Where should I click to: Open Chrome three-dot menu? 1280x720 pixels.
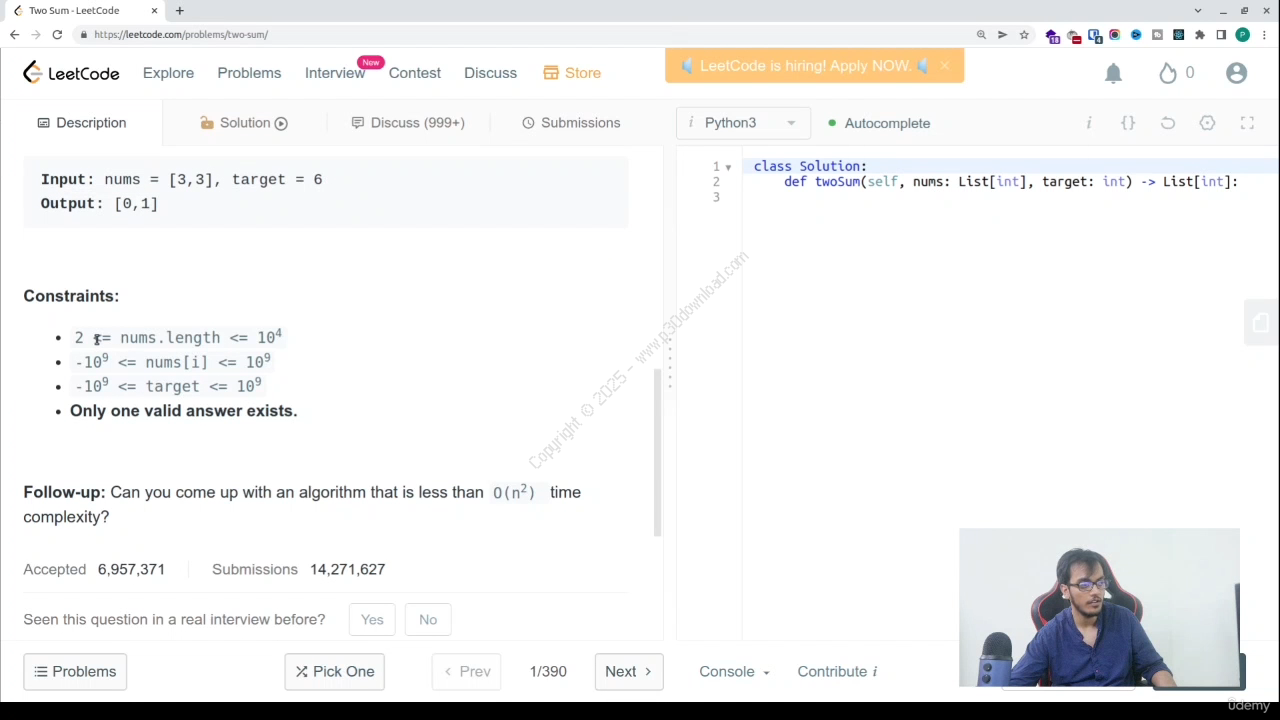[x=1264, y=35]
